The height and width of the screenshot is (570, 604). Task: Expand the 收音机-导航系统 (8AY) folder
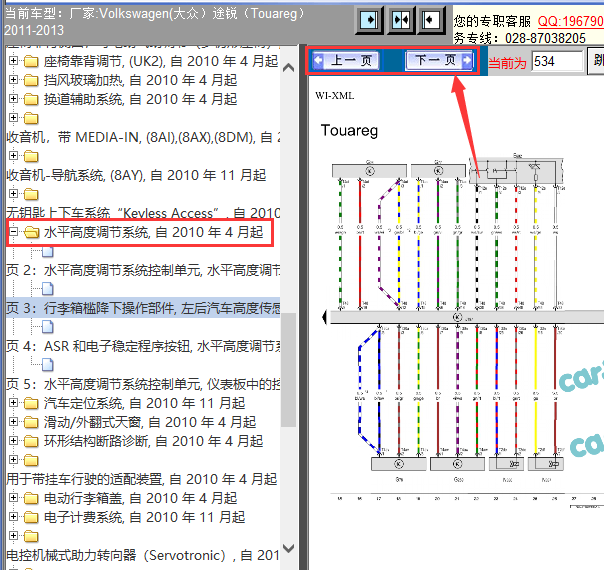point(13,156)
